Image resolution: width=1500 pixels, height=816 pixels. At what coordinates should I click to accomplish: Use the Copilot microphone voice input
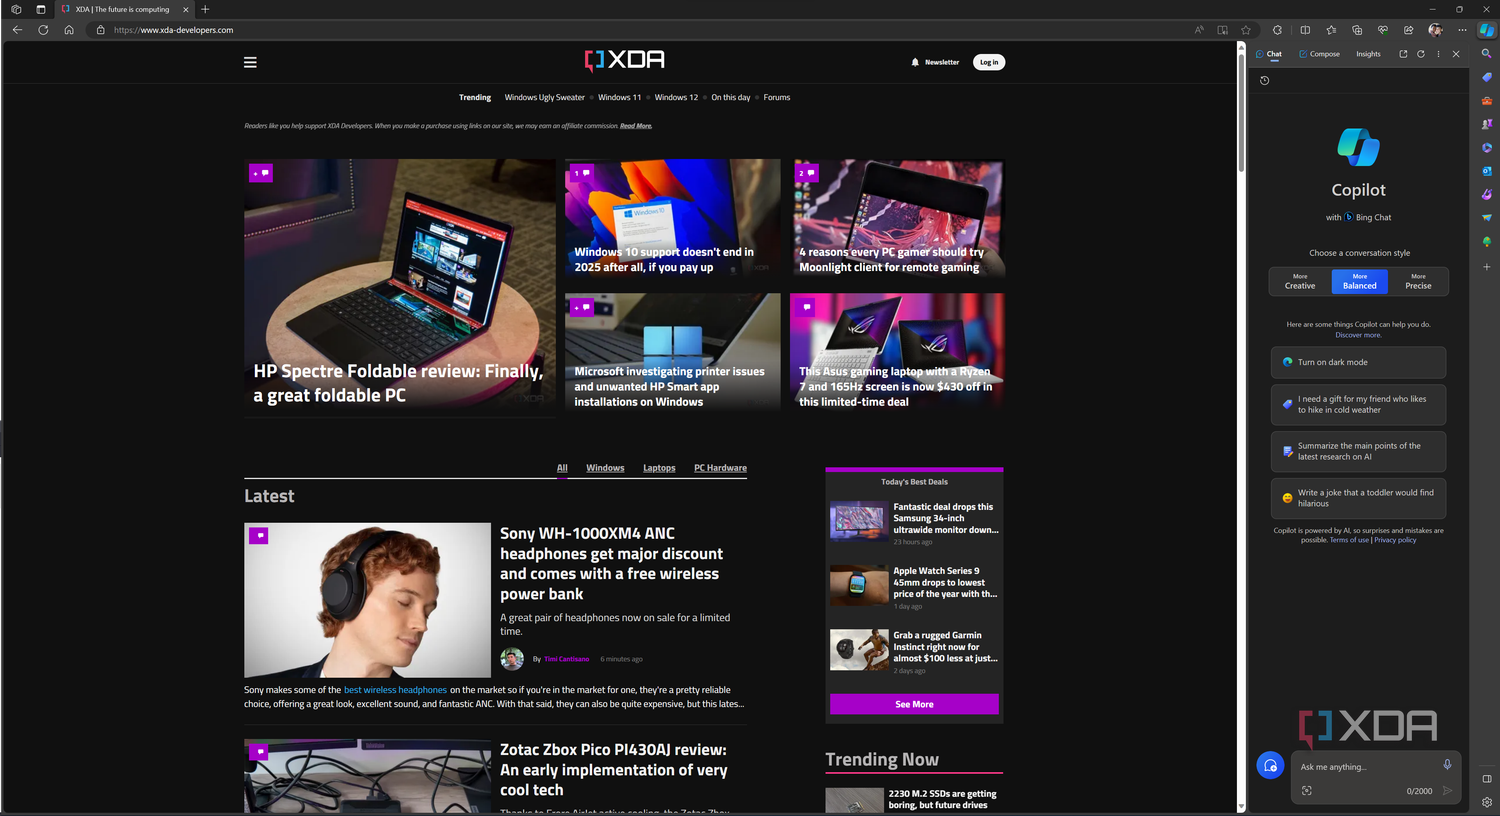(x=1446, y=765)
